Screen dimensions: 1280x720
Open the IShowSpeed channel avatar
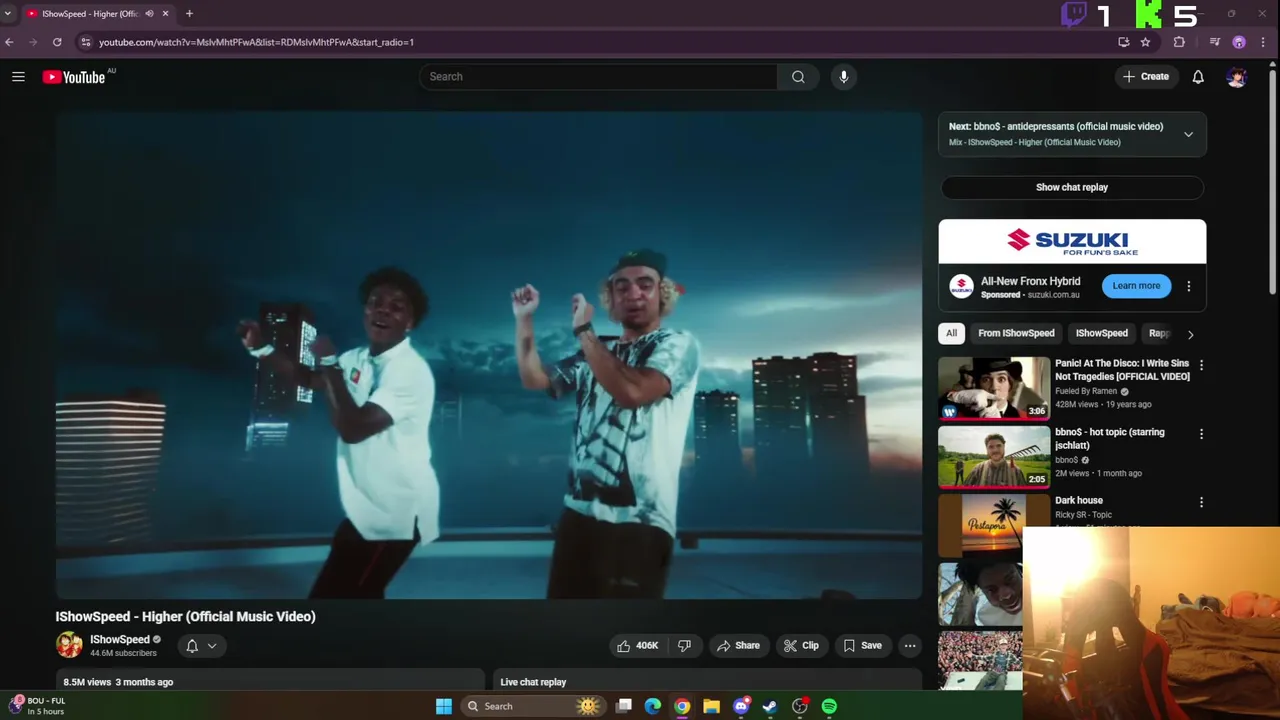(x=69, y=645)
